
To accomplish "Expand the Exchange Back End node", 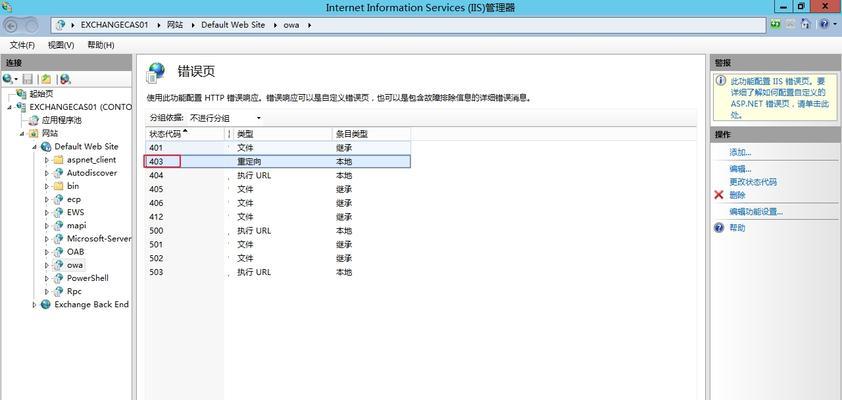I will 35,304.
